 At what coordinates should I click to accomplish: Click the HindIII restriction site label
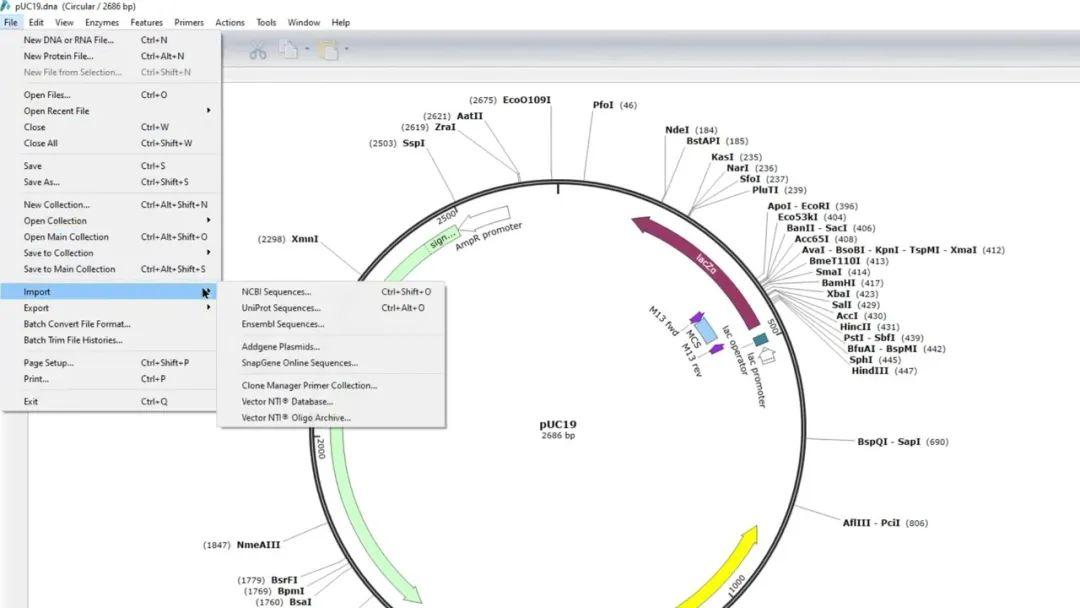pyautogui.click(x=870, y=369)
